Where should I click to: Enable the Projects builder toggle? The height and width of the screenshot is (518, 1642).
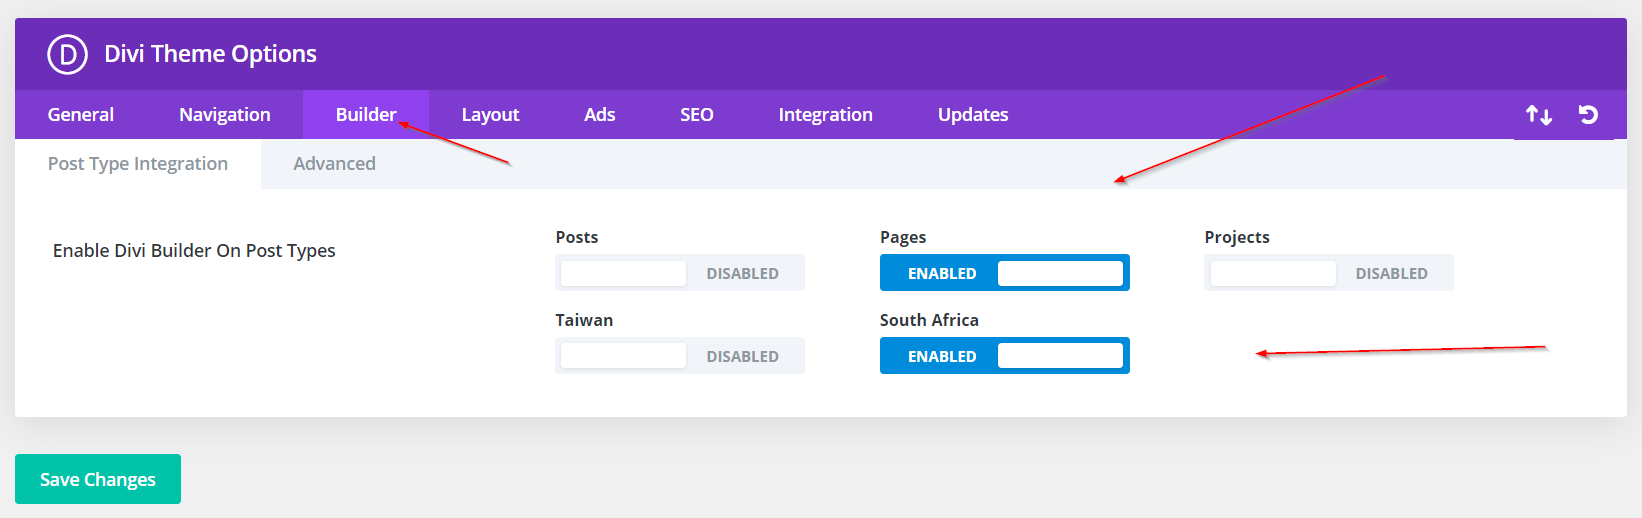tap(1328, 273)
